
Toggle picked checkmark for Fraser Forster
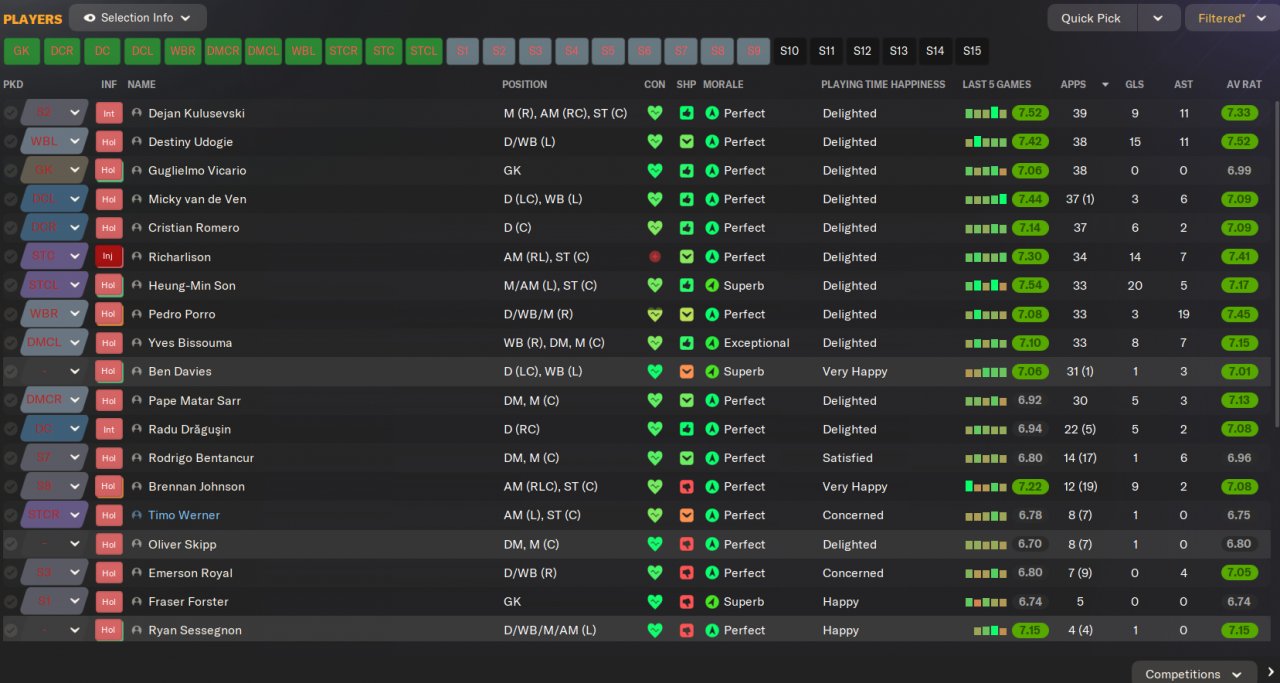coord(10,601)
